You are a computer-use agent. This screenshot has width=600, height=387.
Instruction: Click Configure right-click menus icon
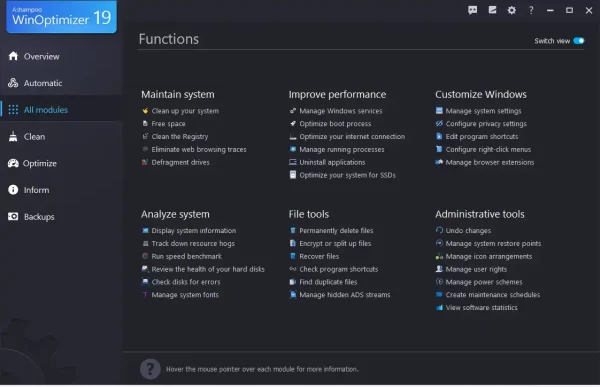pos(439,149)
